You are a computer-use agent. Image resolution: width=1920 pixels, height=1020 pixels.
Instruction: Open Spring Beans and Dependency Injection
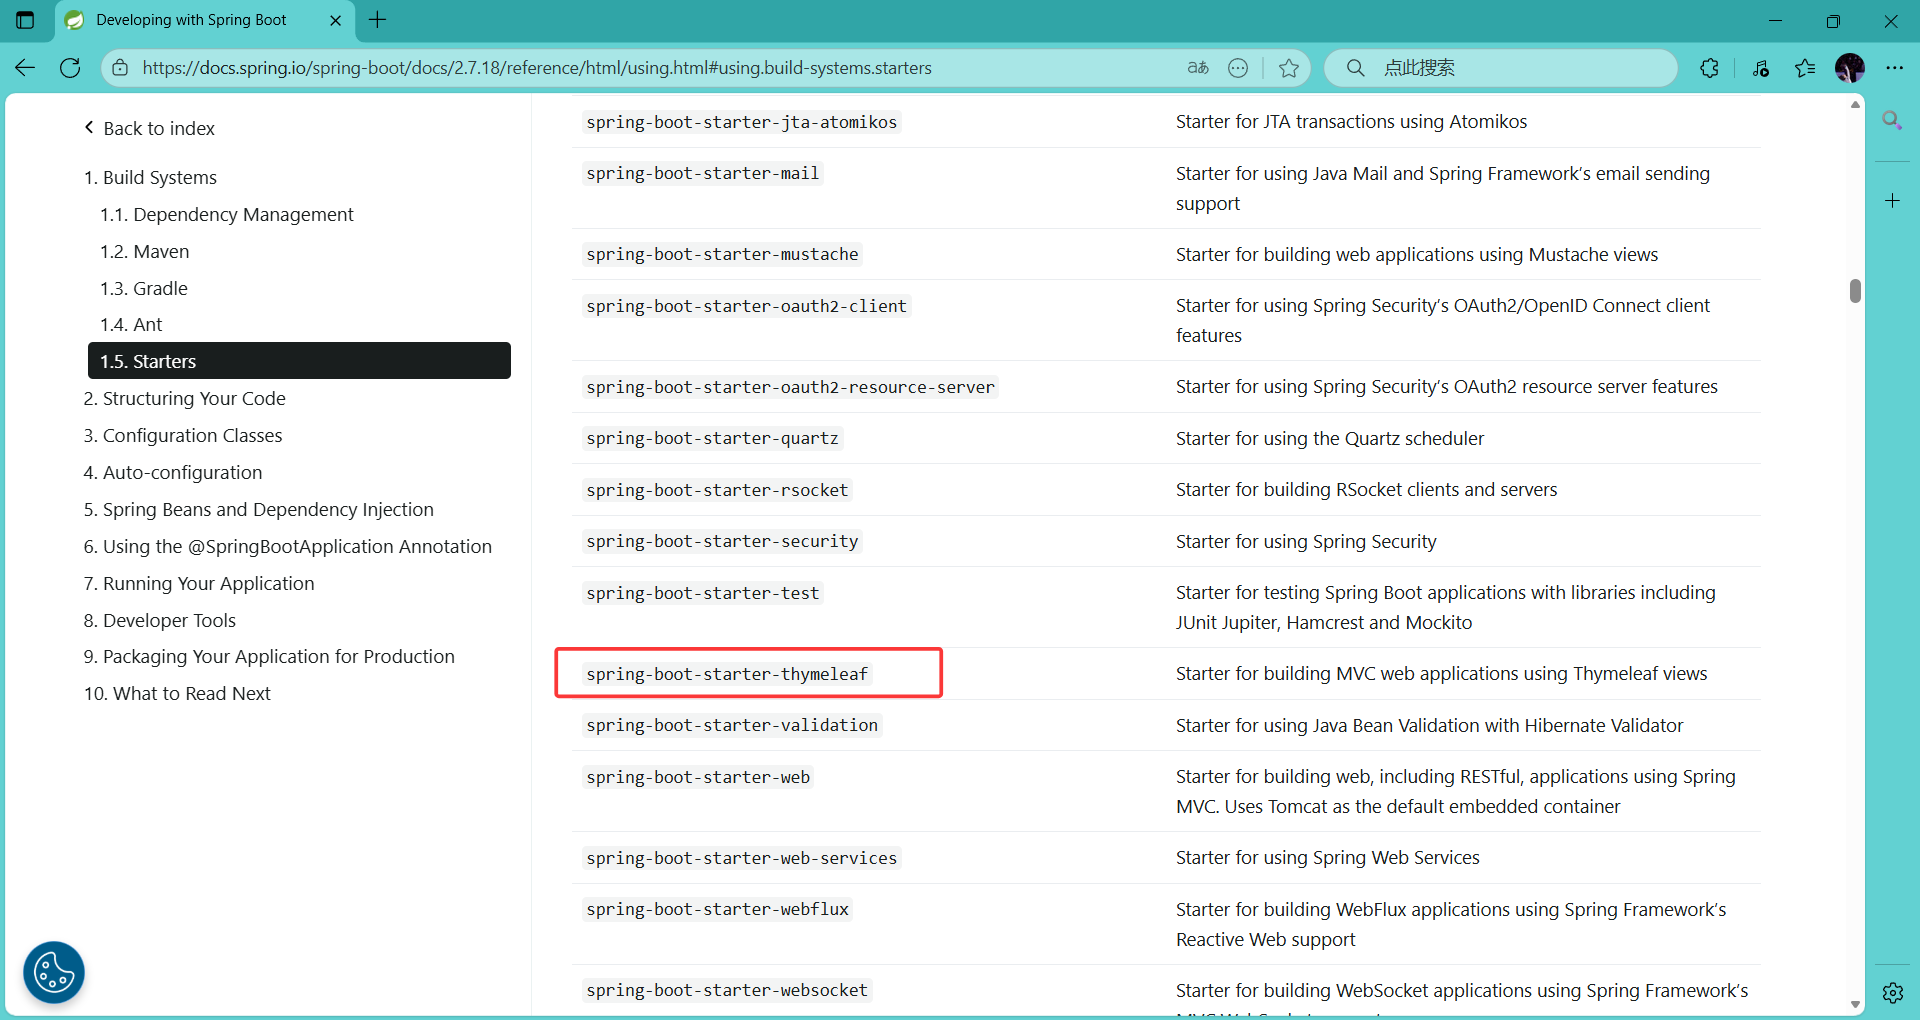259,509
